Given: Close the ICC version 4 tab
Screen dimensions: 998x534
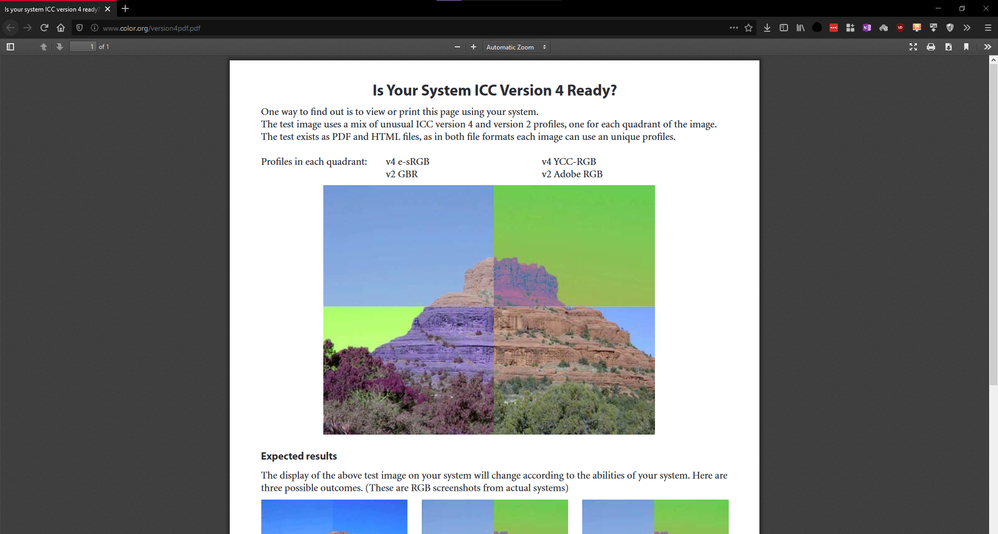Looking at the screenshot, I should click(x=108, y=9).
